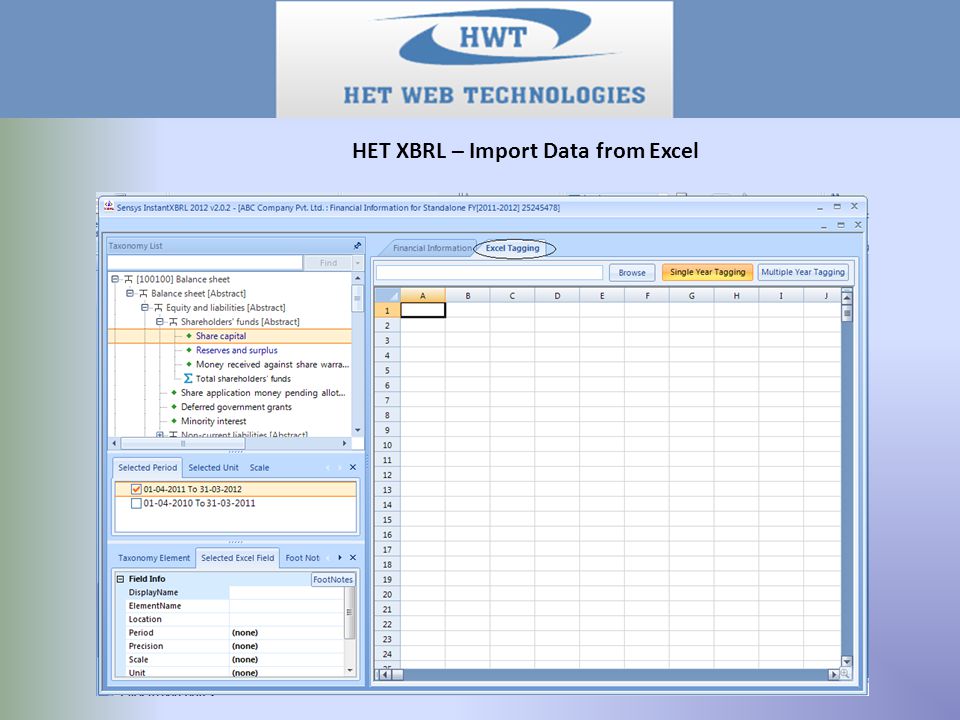Click the diamond icon beside Minority interest

tap(174, 421)
